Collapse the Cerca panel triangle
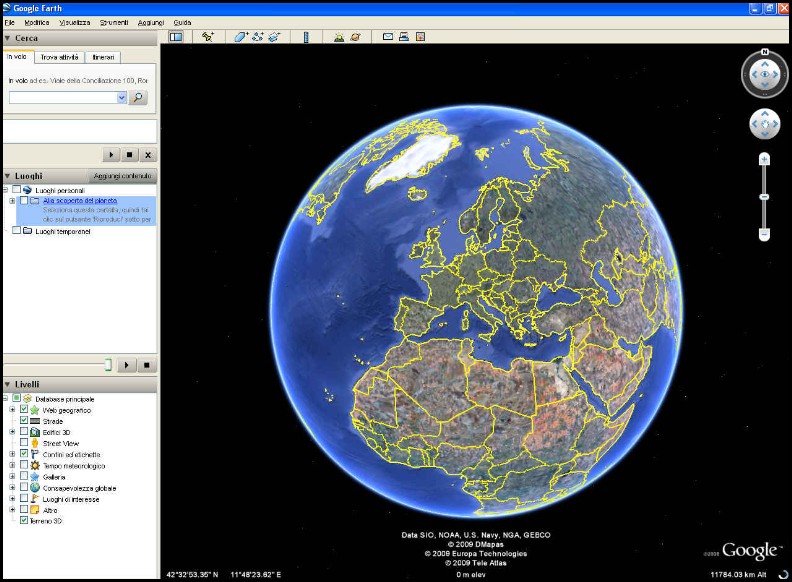The width and height of the screenshot is (792, 582). (8, 38)
